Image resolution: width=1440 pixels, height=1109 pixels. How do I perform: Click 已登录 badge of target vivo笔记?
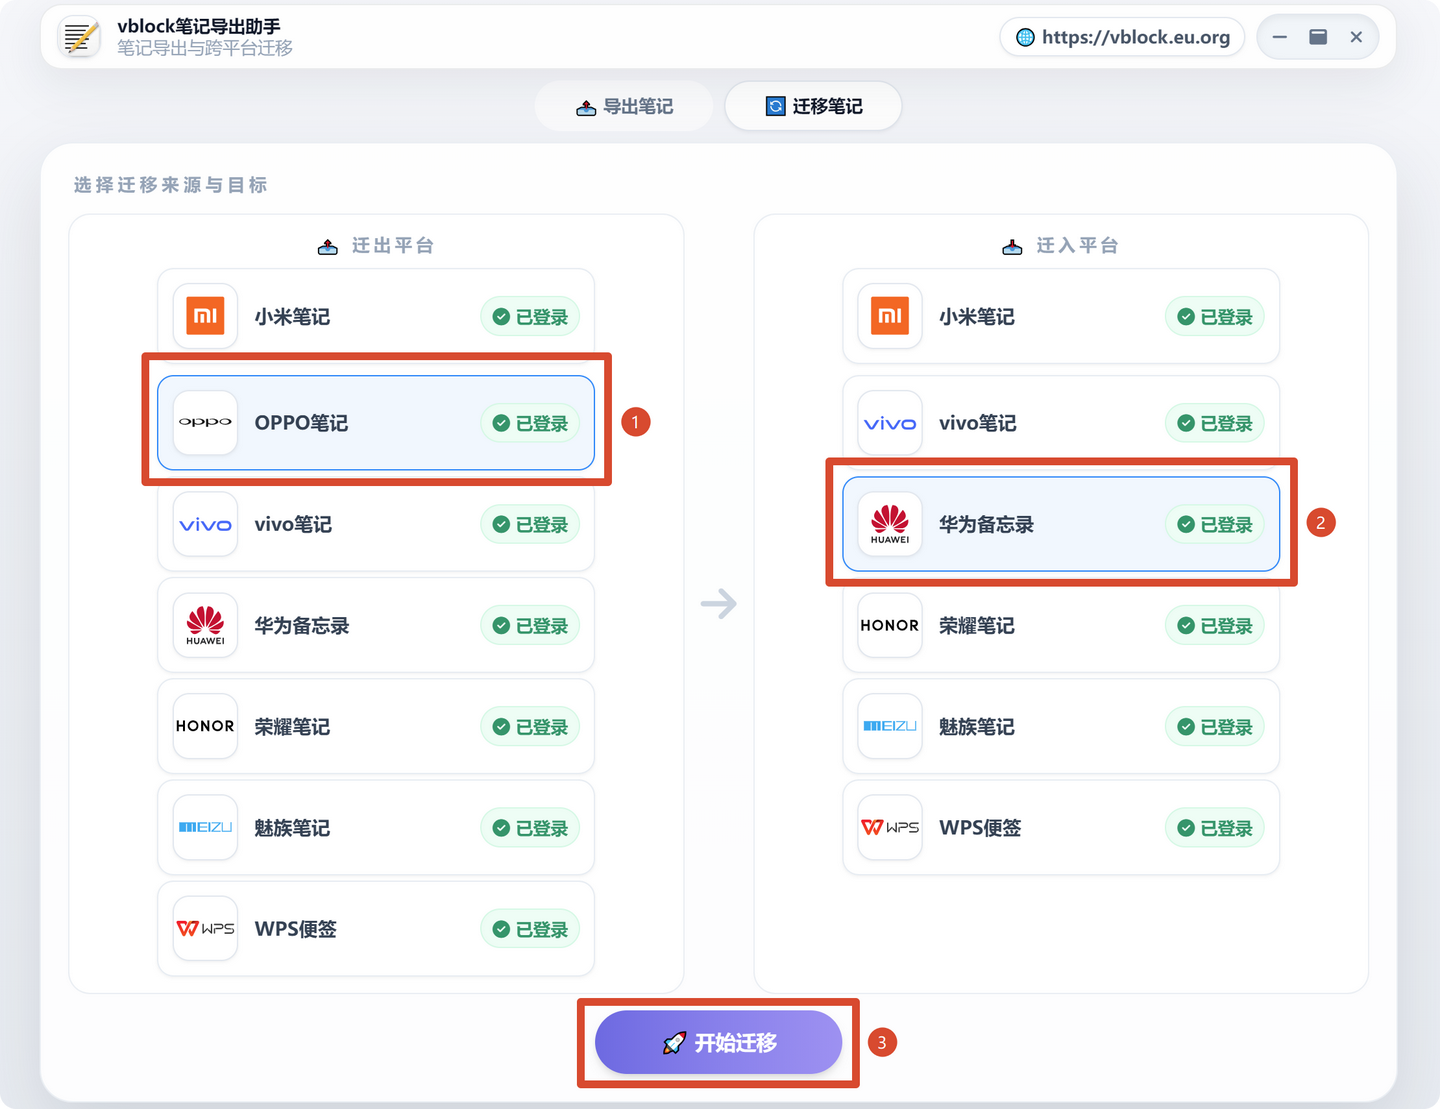(1215, 423)
